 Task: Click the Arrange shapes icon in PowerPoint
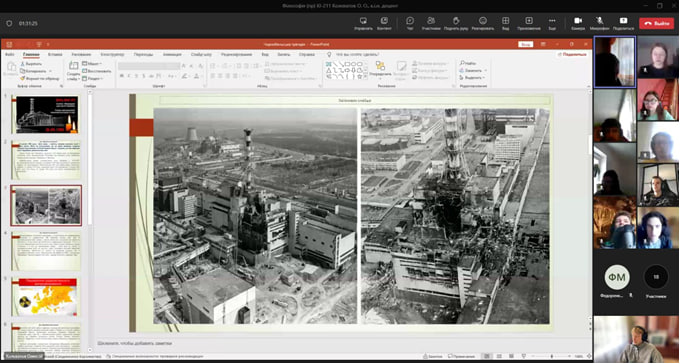point(380,69)
